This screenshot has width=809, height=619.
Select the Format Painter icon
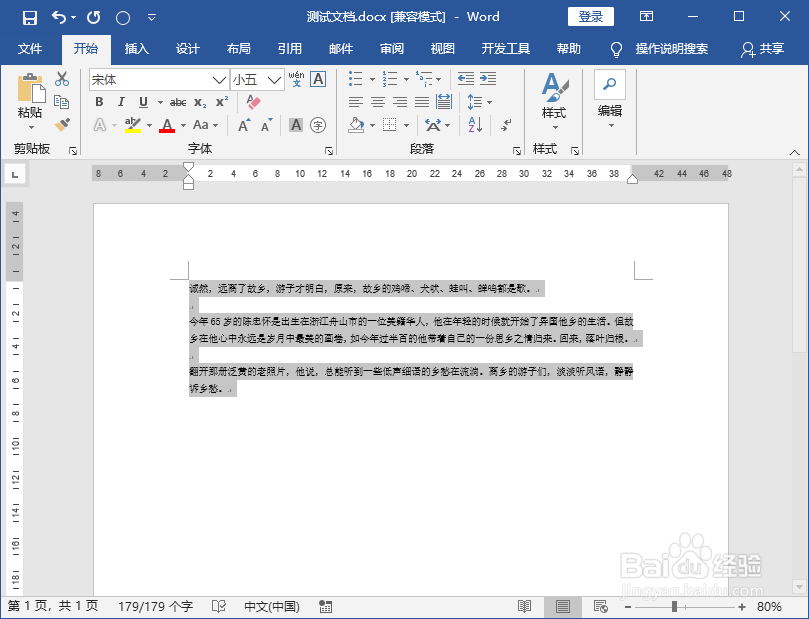click(64, 122)
